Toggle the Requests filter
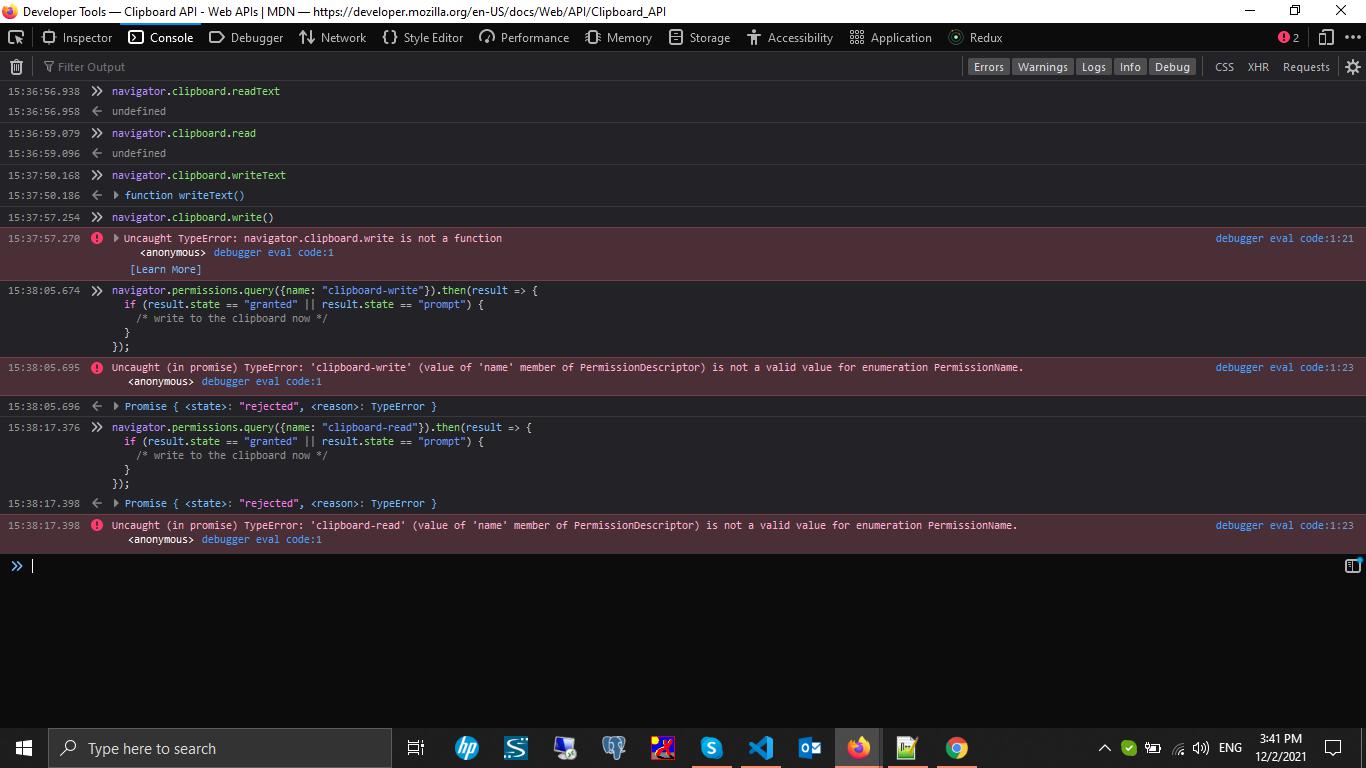The width and height of the screenshot is (1366, 768). pyautogui.click(x=1306, y=67)
